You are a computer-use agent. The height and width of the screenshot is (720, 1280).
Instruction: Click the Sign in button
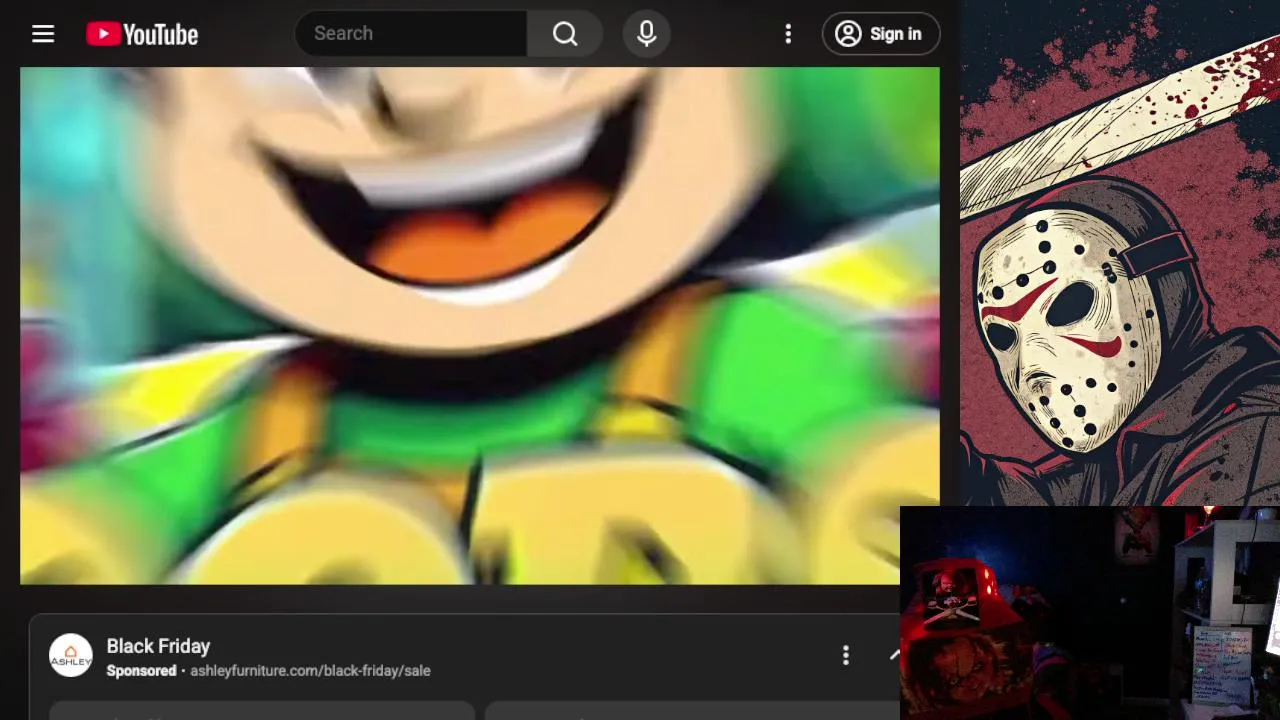(x=880, y=34)
